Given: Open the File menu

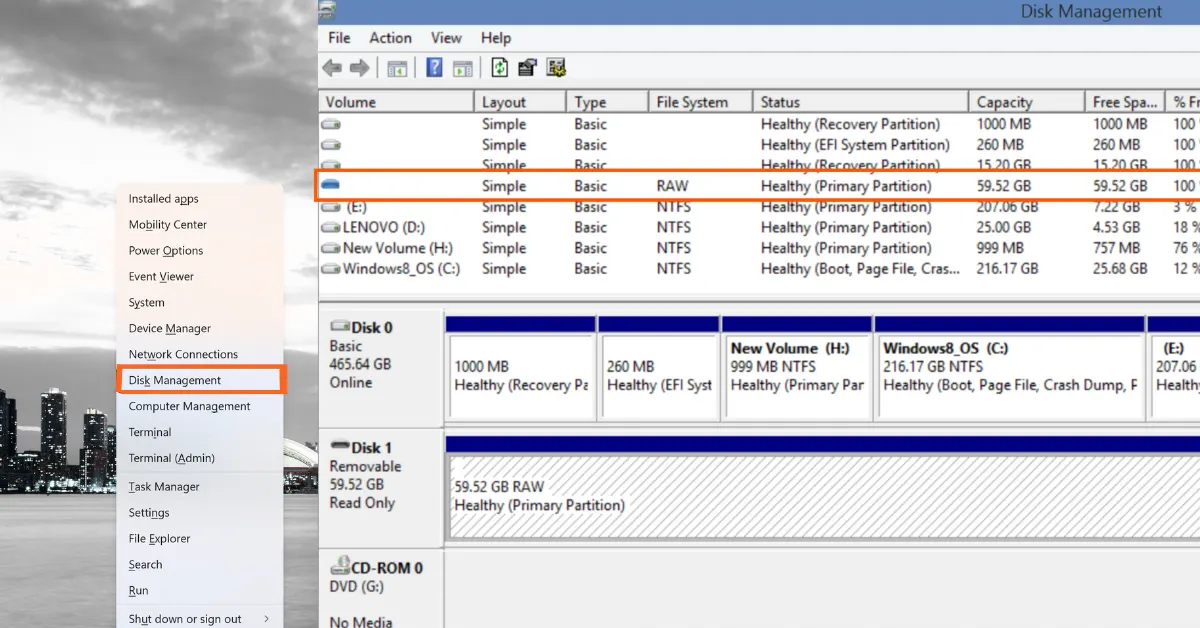Looking at the screenshot, I should (339, 38).
